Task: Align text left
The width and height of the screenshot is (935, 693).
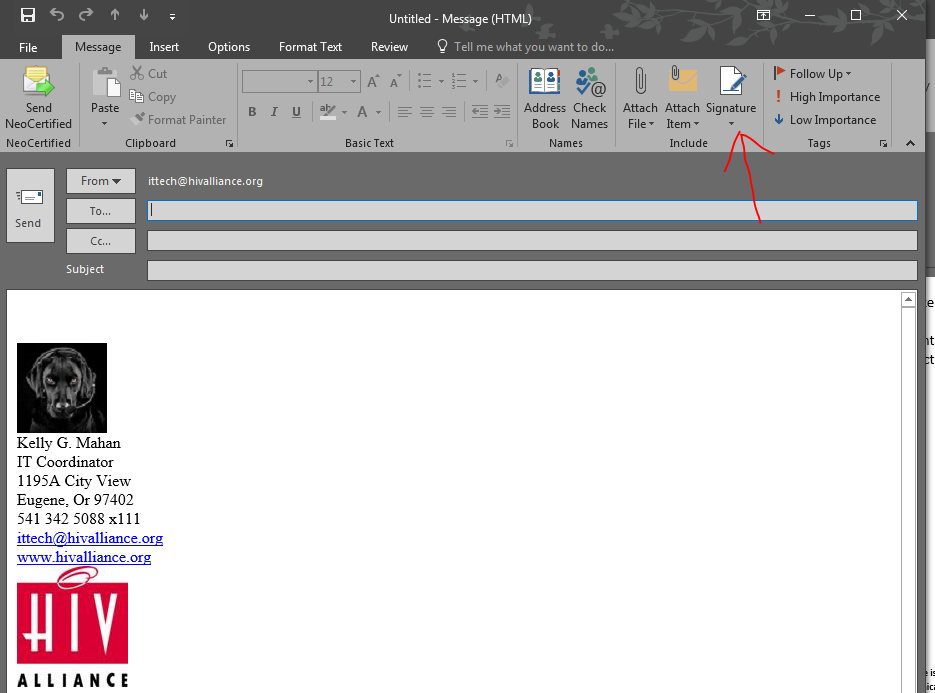Action: click(404, 112)
